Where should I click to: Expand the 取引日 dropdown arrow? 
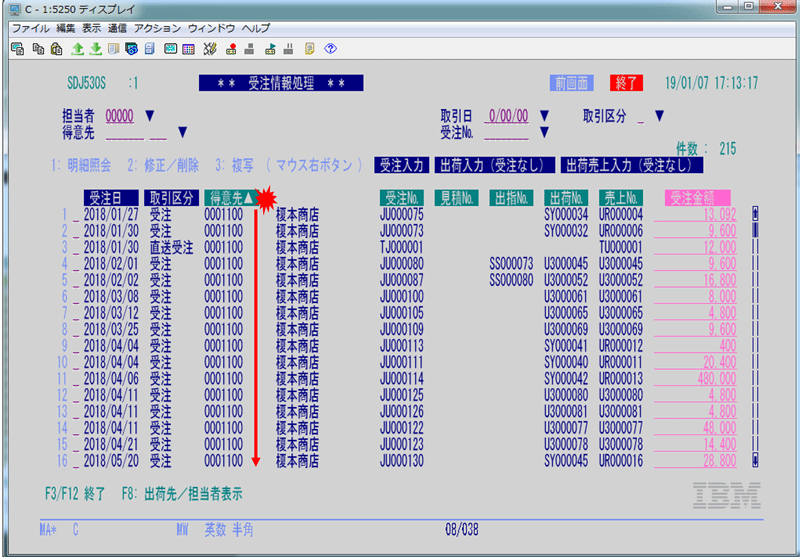pos(544,116)
